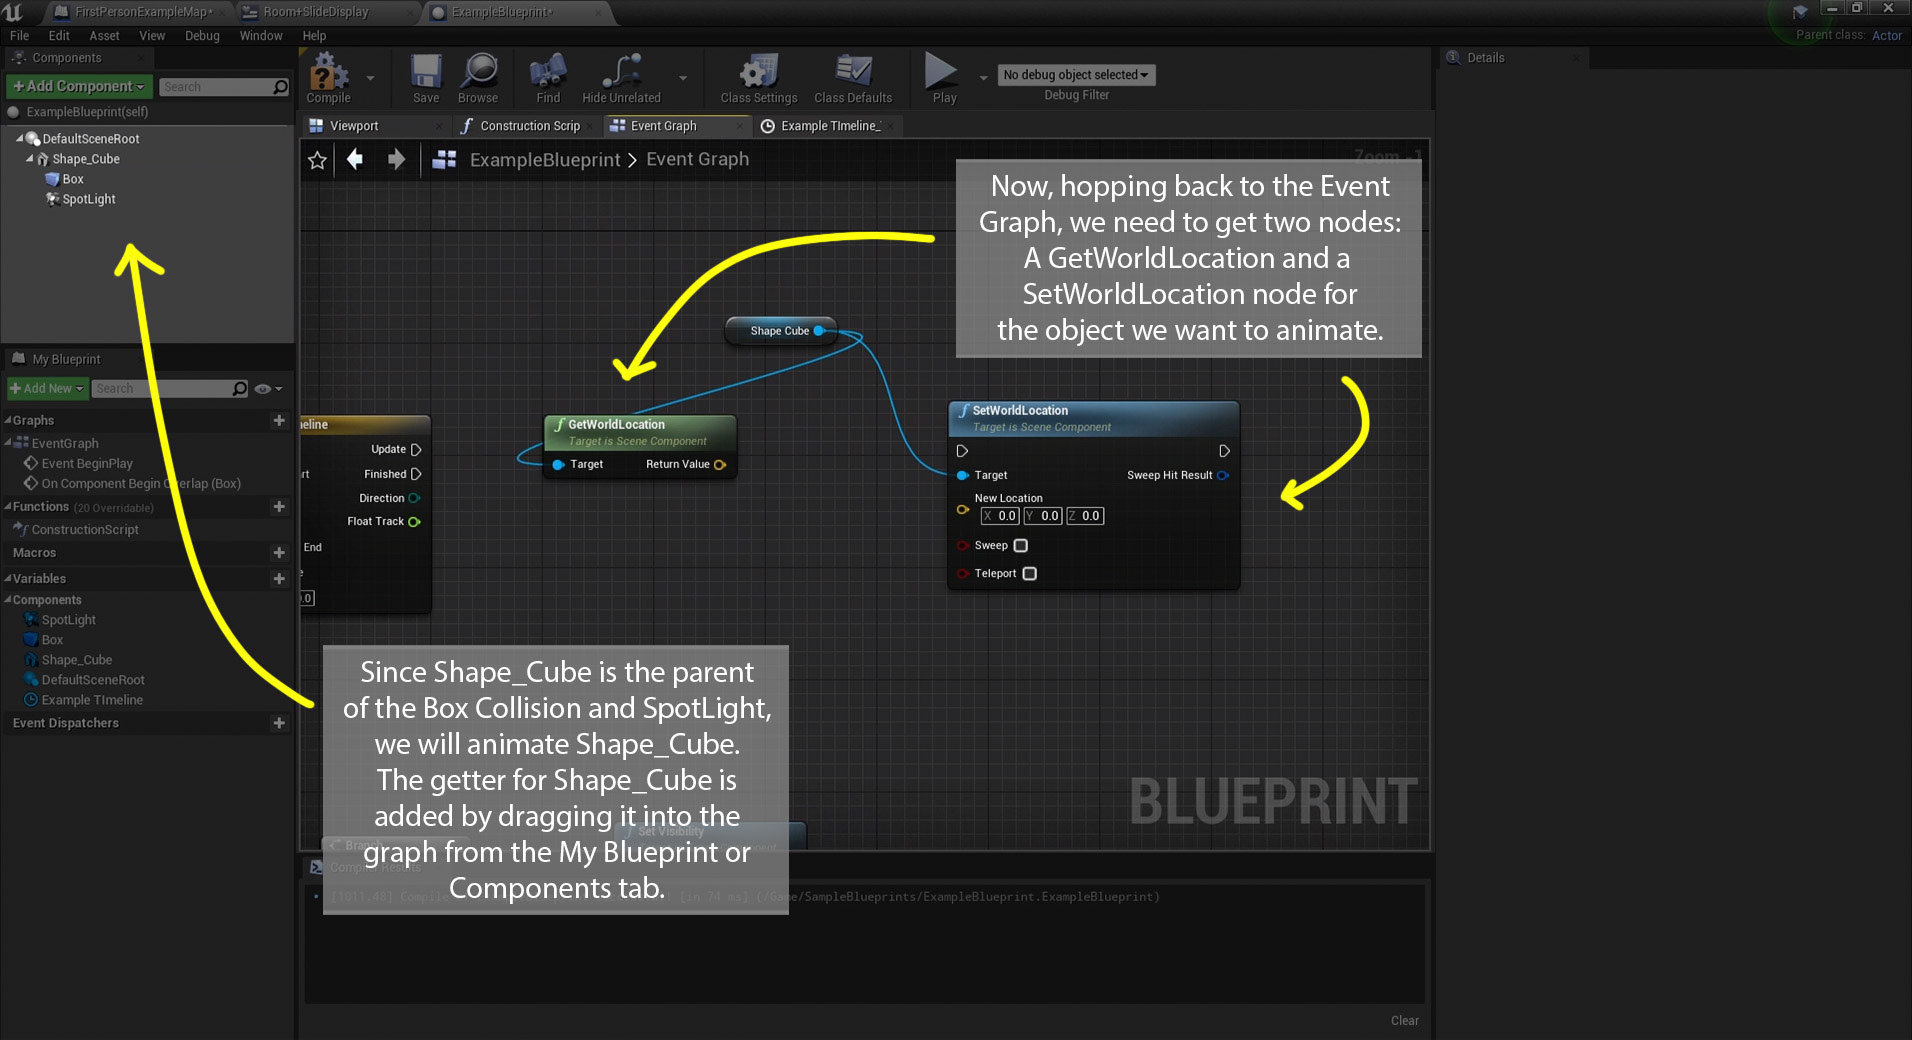The height and width of the screenshot is (1040, 1912).
Task: Open the Asset menu
Action: [104, 36]
